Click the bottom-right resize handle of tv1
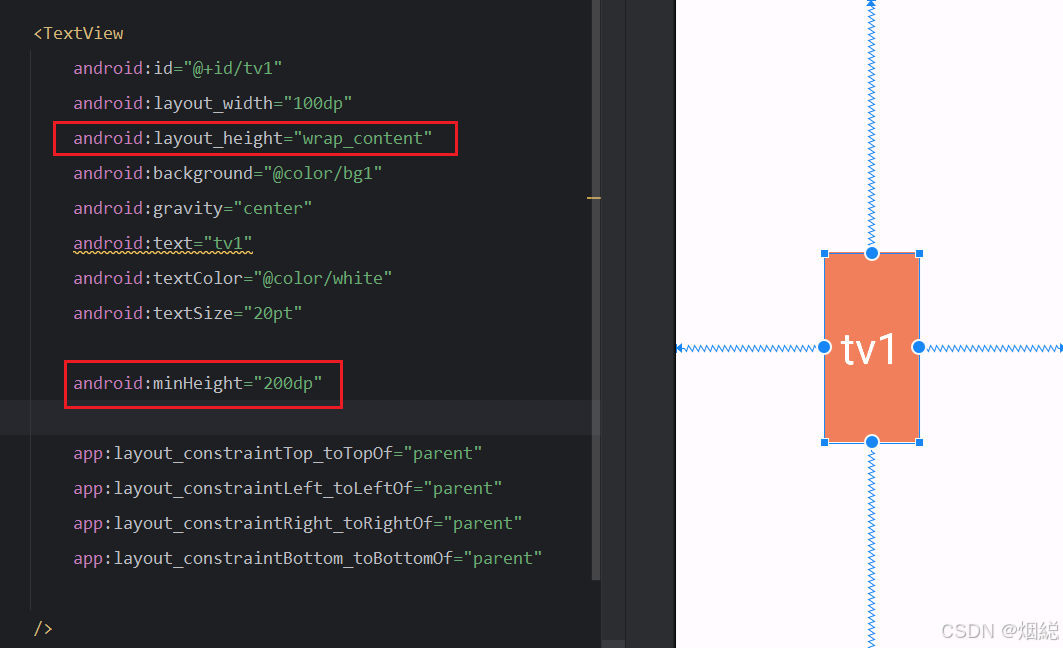Viewport: 1063px width, 648px height. 918,441
